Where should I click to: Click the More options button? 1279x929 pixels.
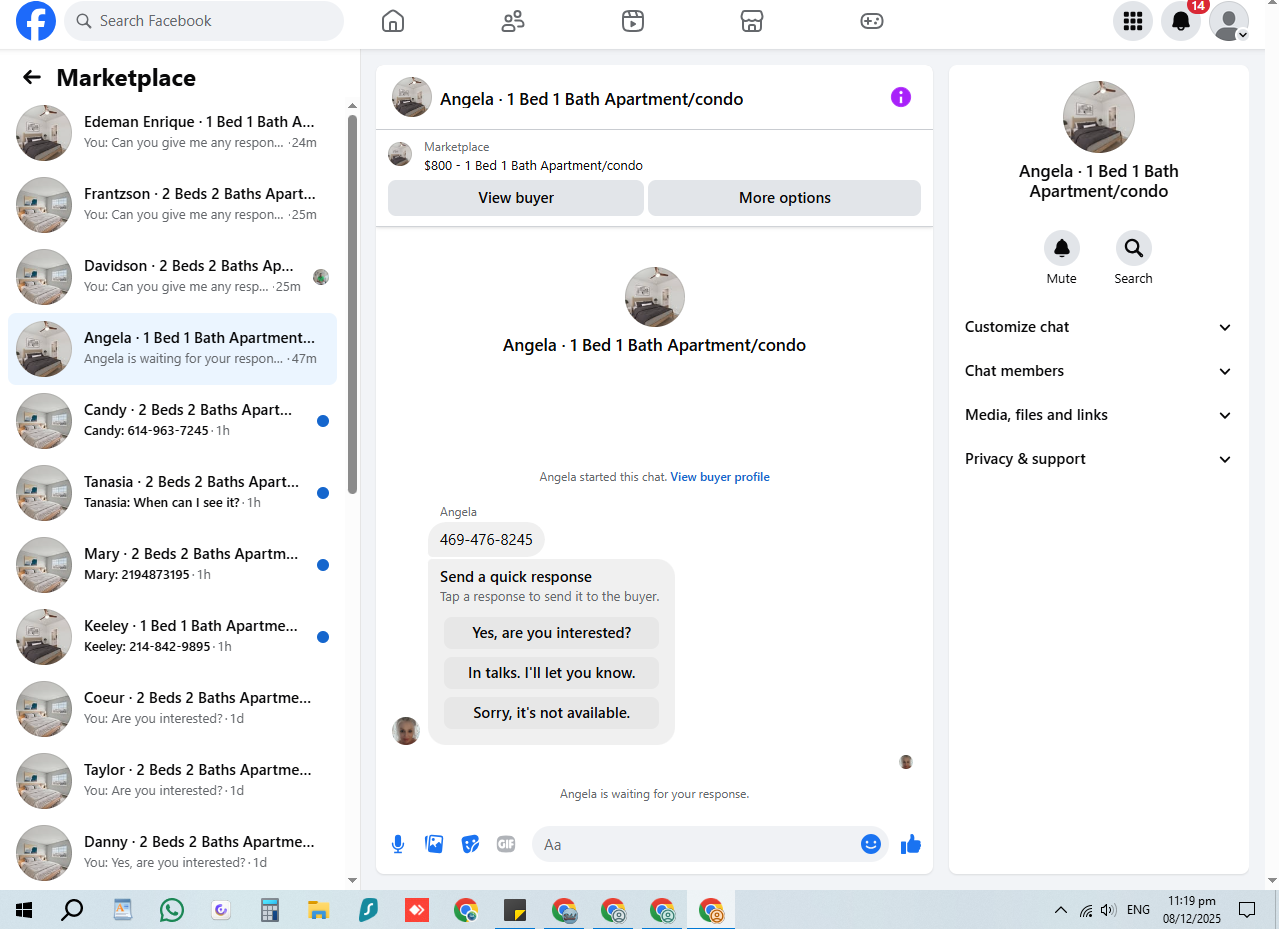click(785, 198)
